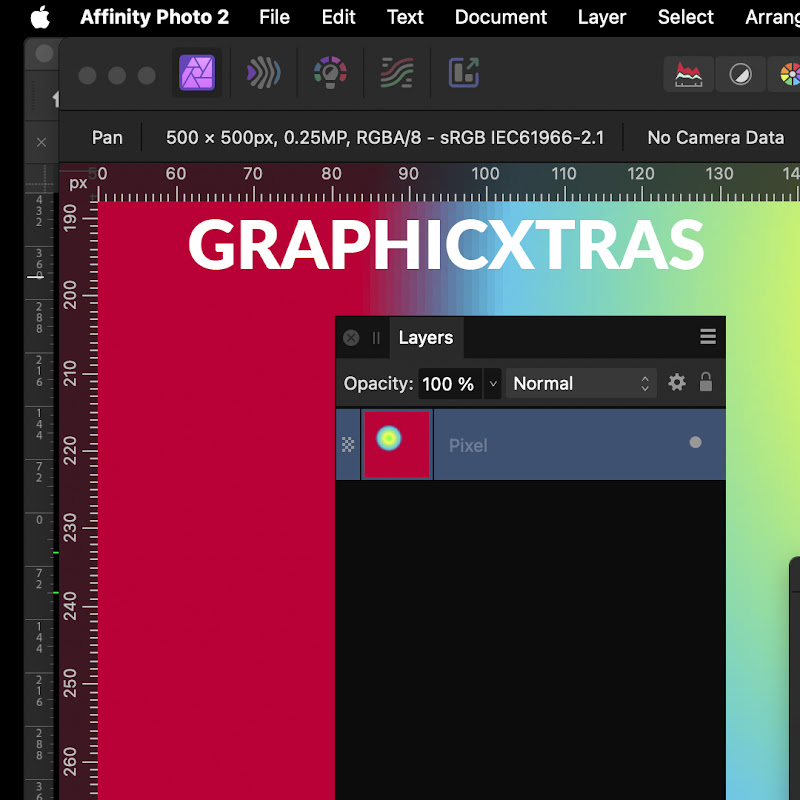Click the Auto Colors toolbar icon

tap(789, 74)
